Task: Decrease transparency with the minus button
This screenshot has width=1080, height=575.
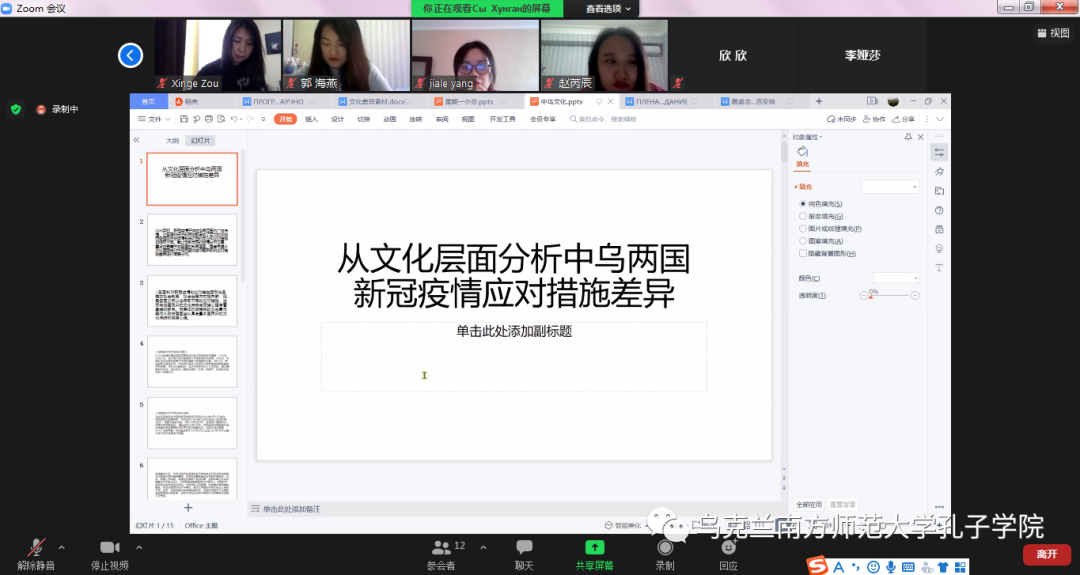Action: click(864, 295)
